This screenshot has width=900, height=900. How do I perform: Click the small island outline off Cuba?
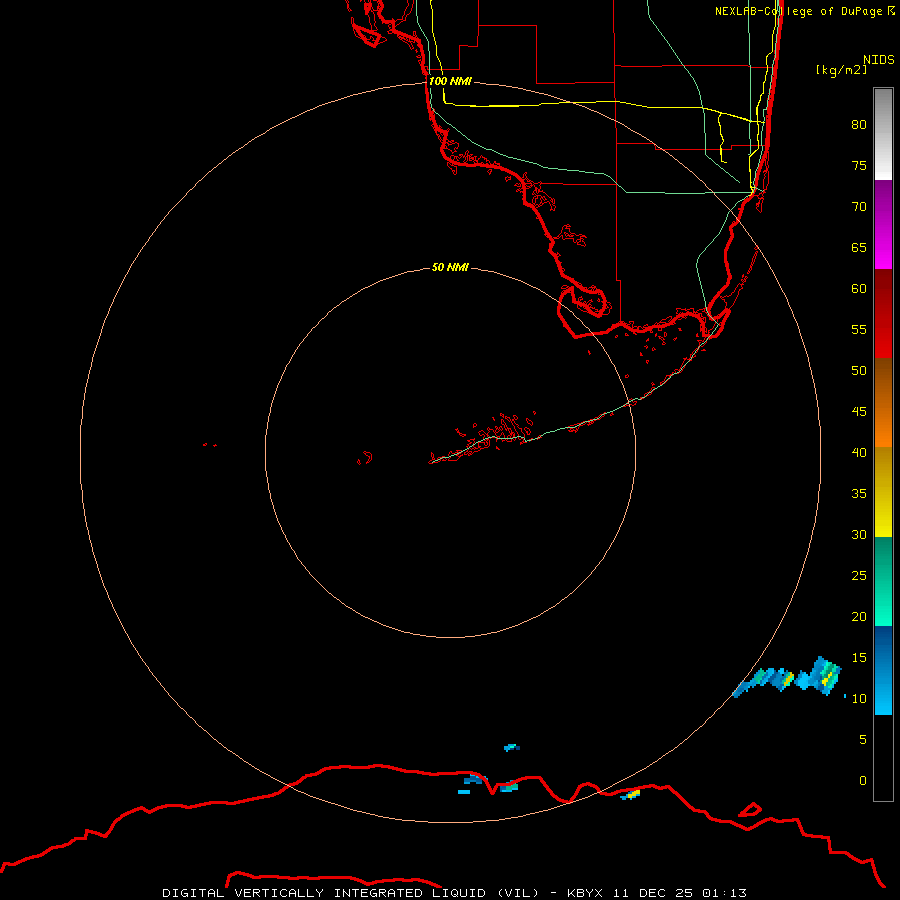pyautogui.click(x=750, y=810)
